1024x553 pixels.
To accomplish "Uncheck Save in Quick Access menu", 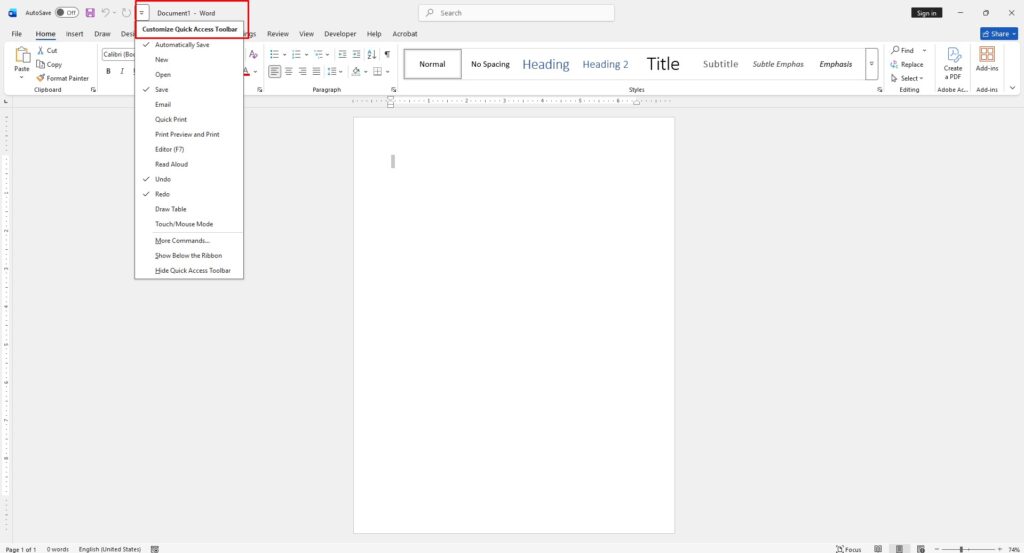I will click(x=189, y=89).
